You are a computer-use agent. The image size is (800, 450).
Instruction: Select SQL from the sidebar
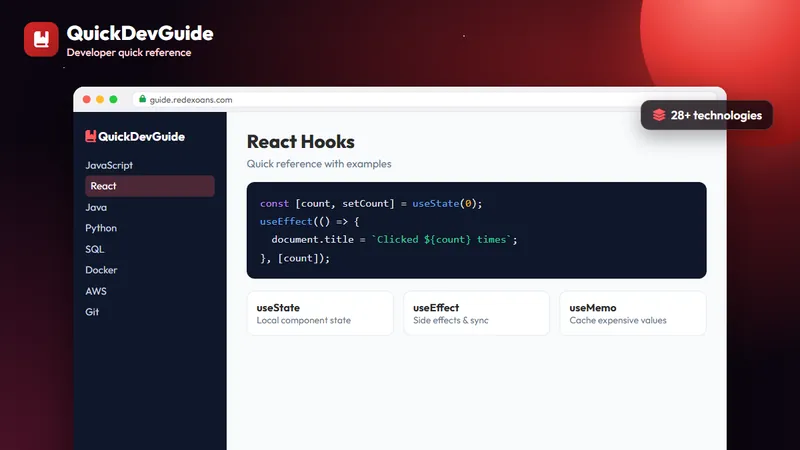[94, 249]
